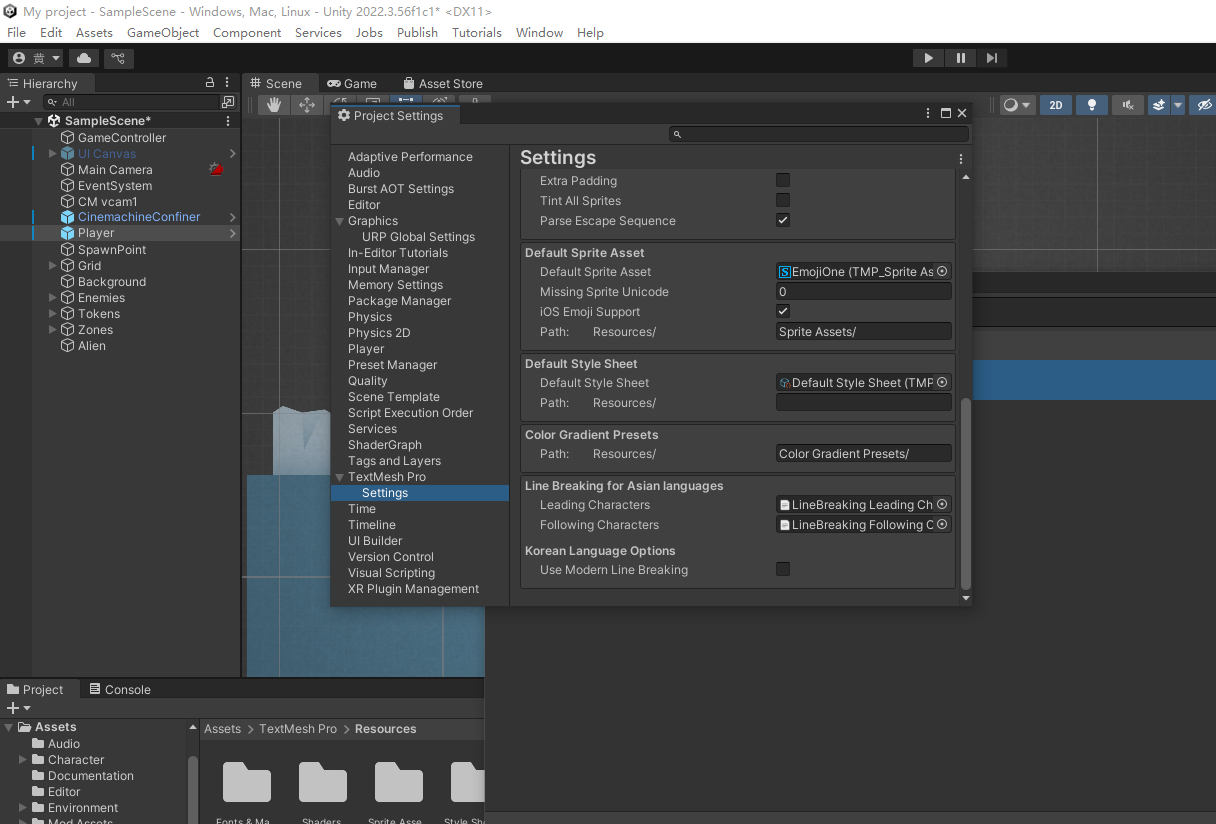Switch to the Asset Store tab
This screenshot has height=824, width=1216.
pos(443,83)
